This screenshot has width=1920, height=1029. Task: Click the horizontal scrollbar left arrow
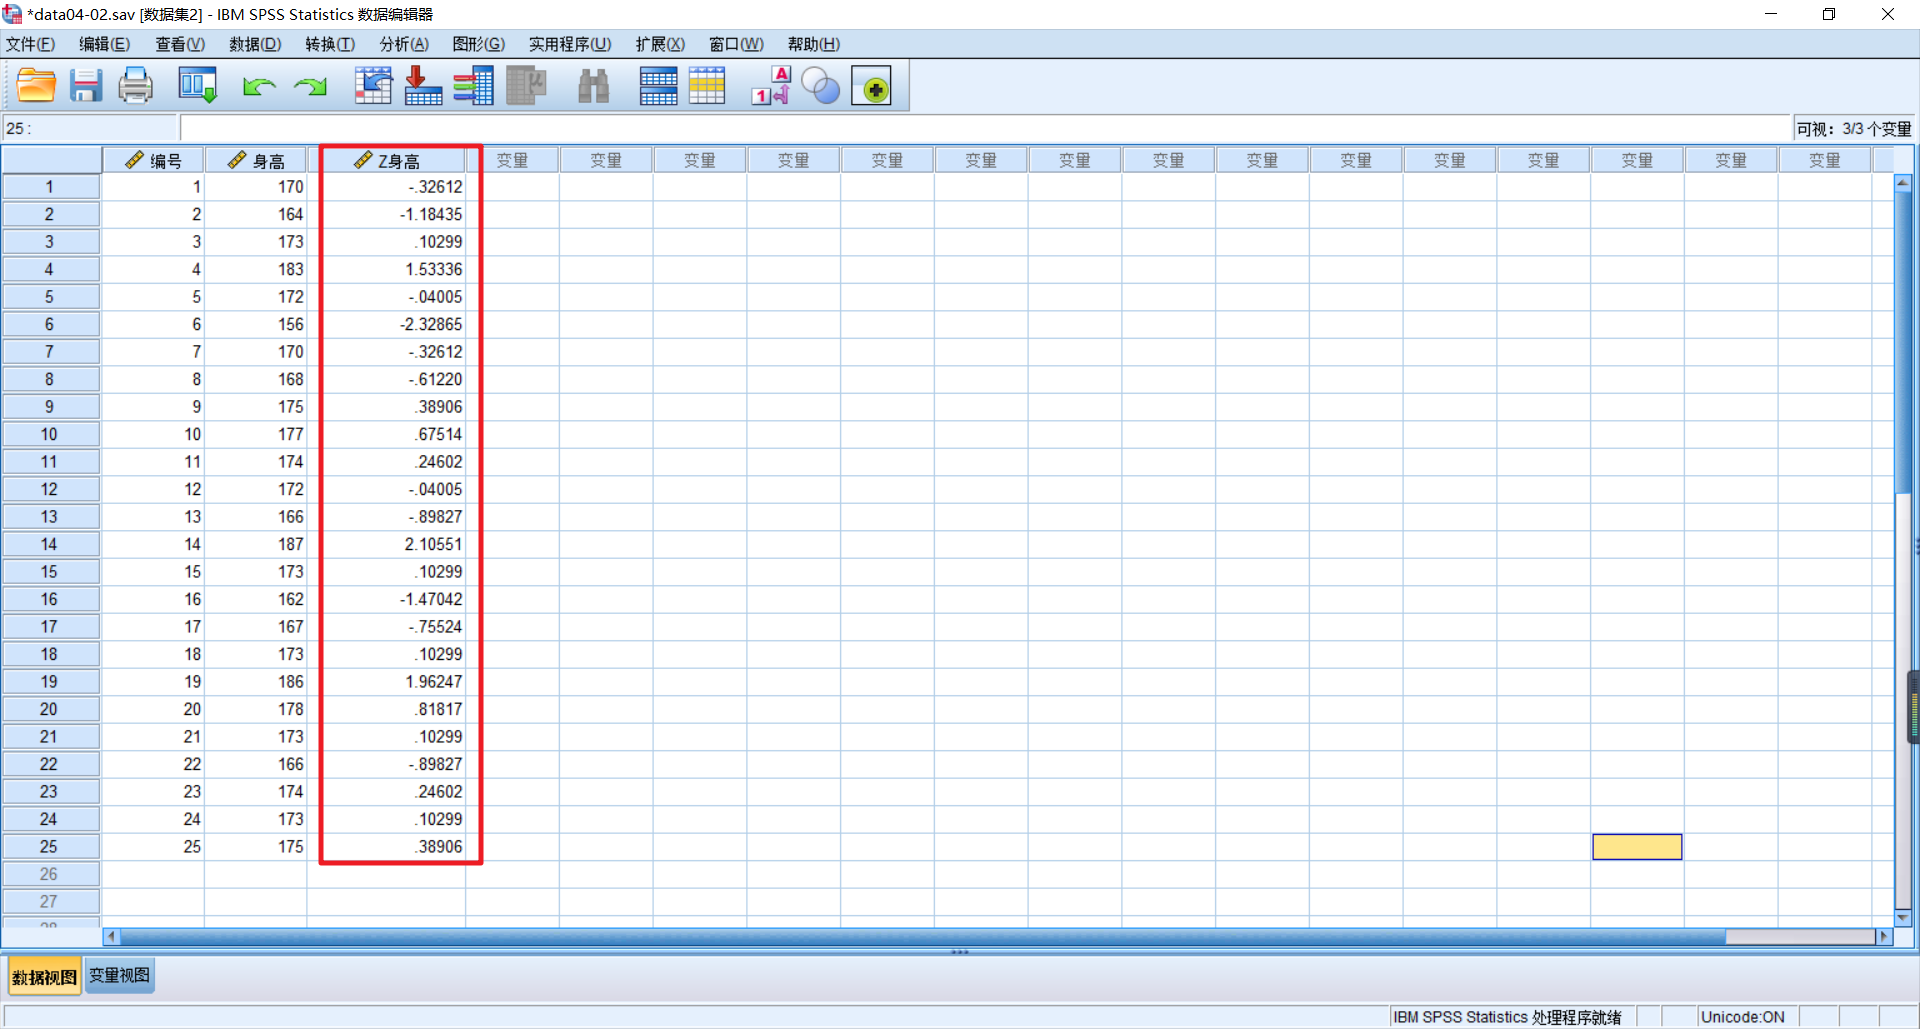pos(111,937)
